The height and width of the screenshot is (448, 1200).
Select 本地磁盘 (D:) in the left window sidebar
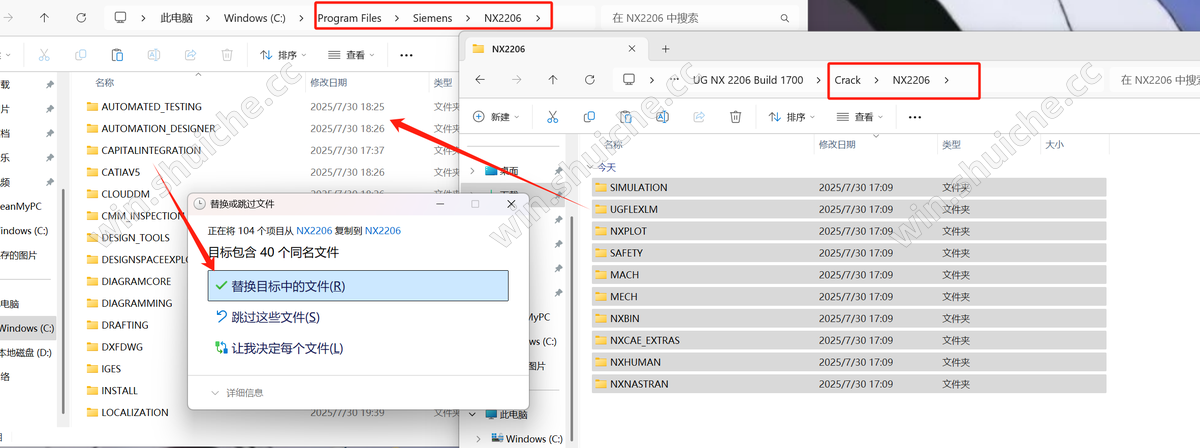(x=26, y=352)
